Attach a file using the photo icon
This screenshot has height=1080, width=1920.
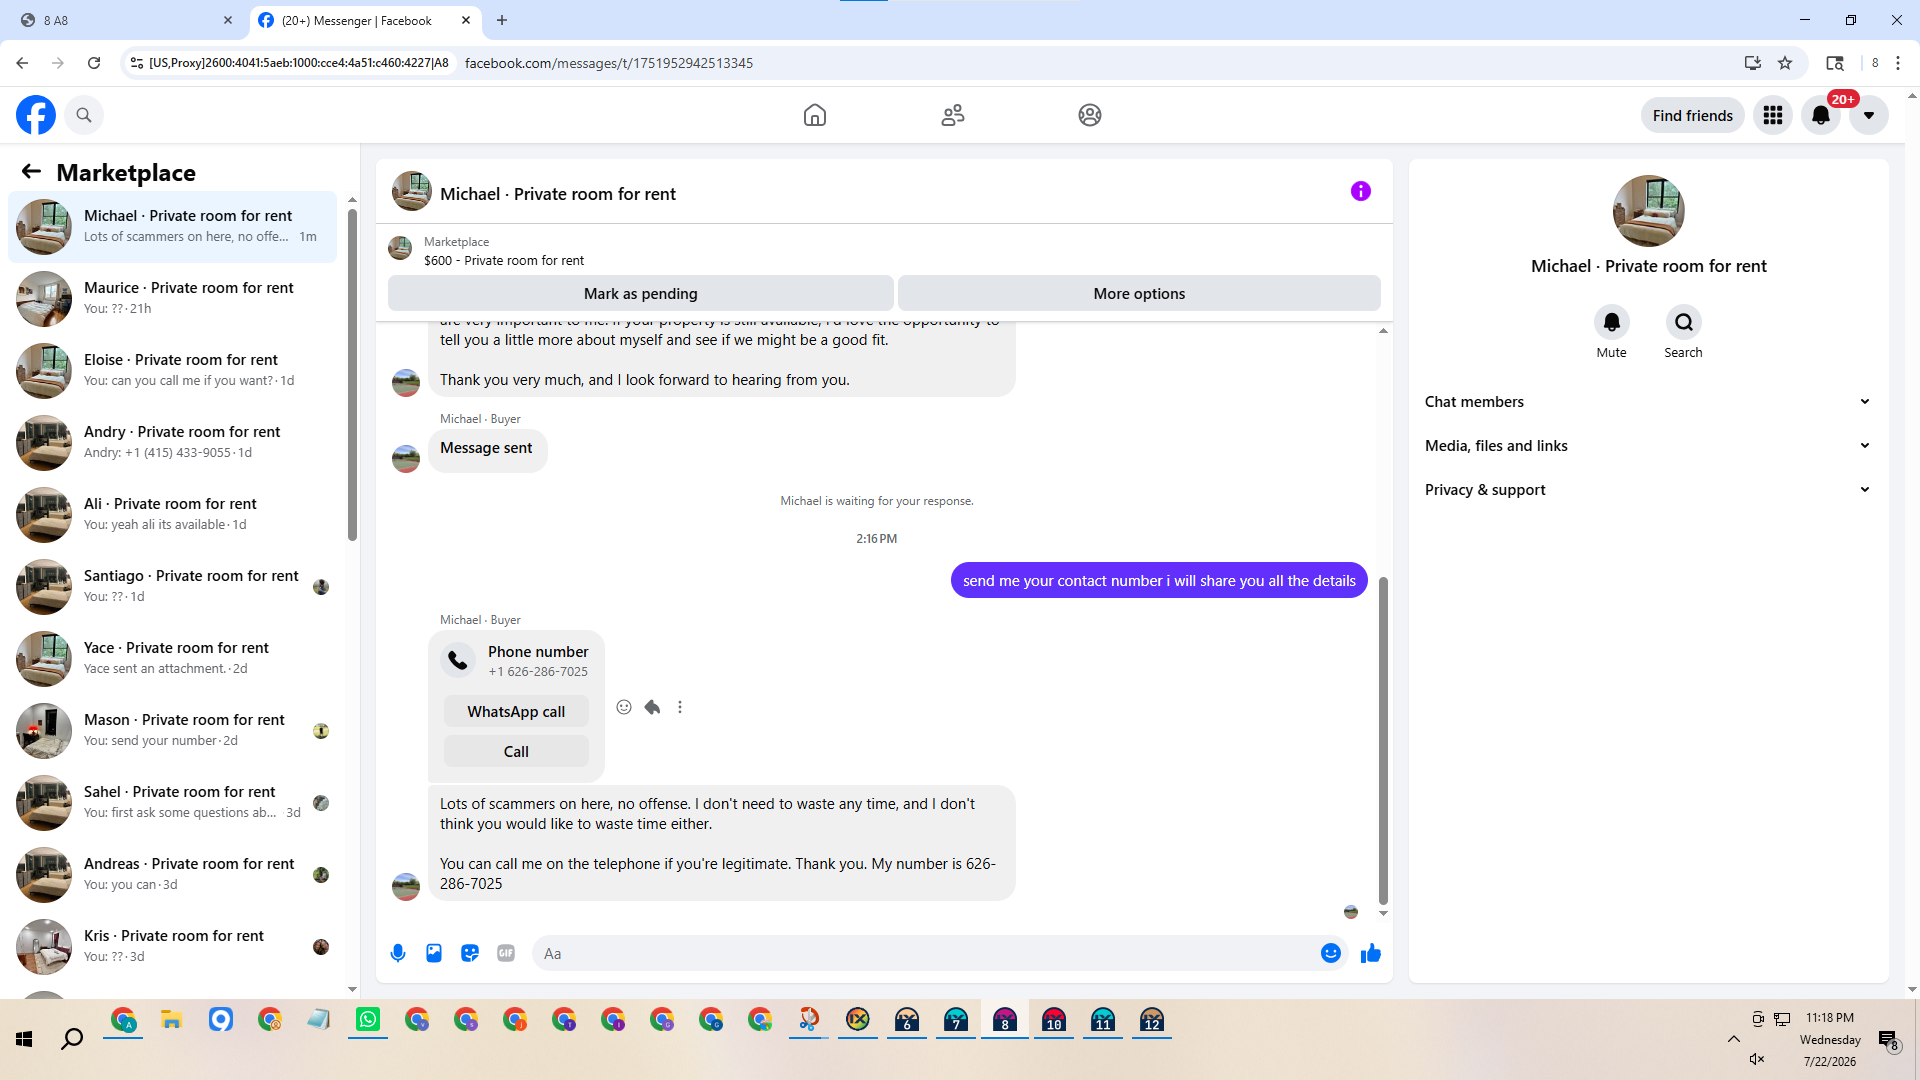click(434, 953)
